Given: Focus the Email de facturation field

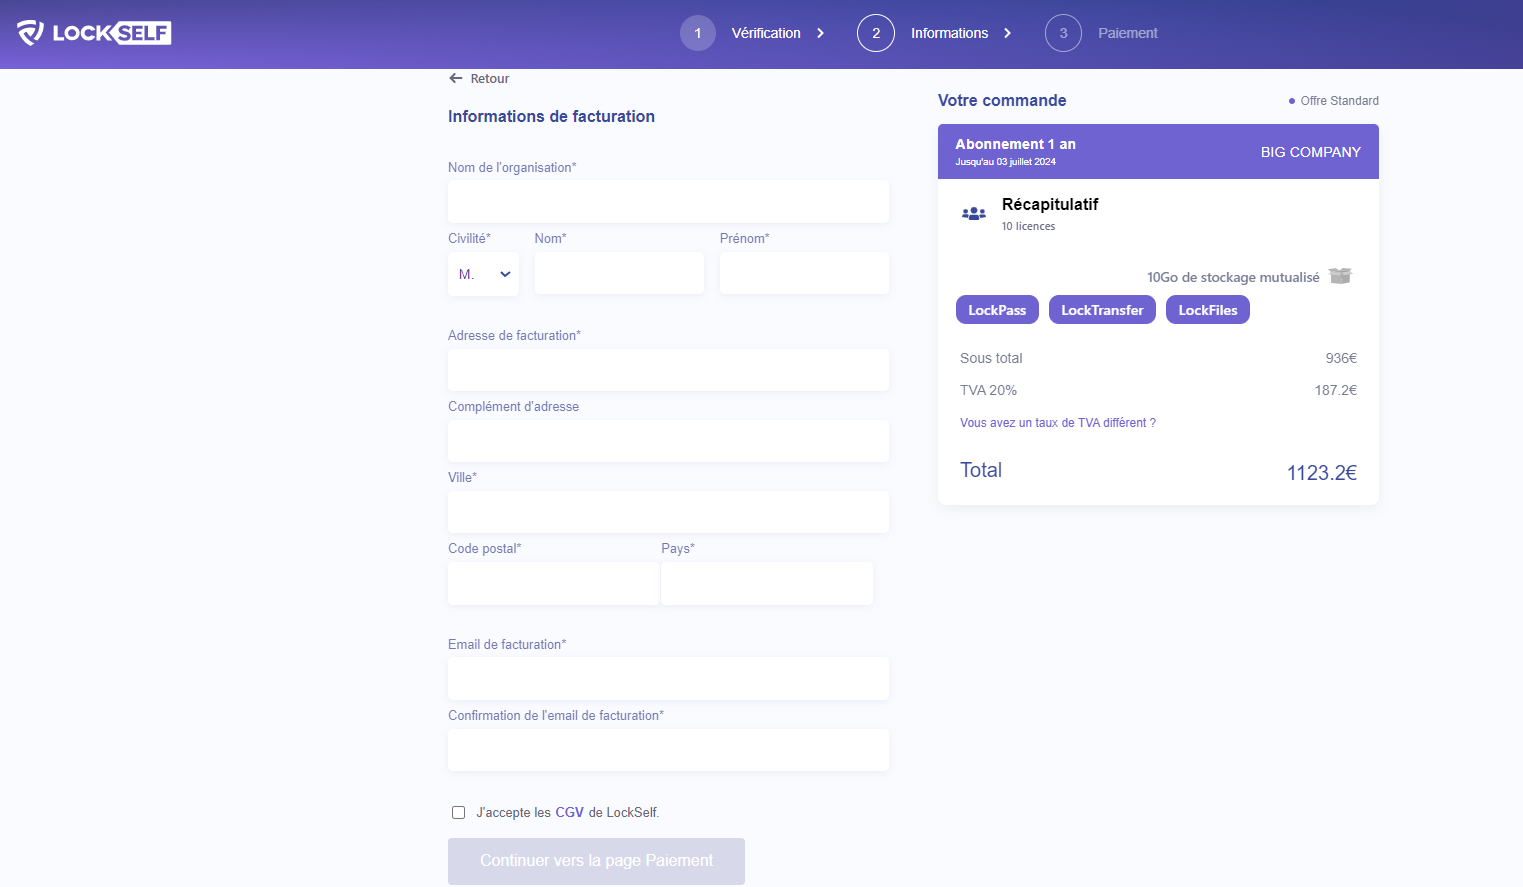Looking at the screenshot, I should click(x=668, y=678).
